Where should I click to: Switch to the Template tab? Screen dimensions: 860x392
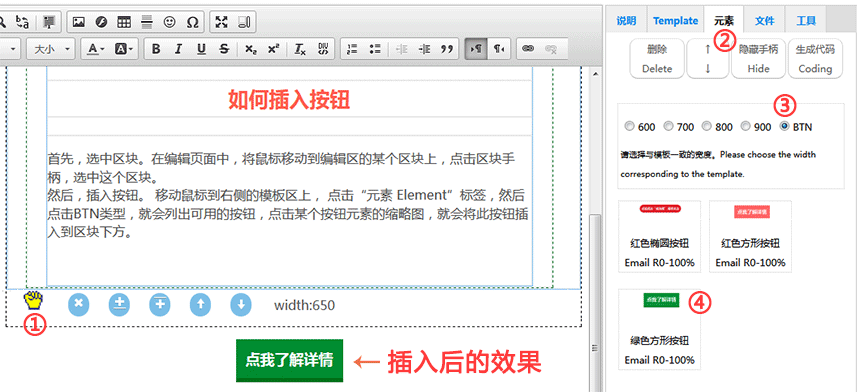point(675,21)
